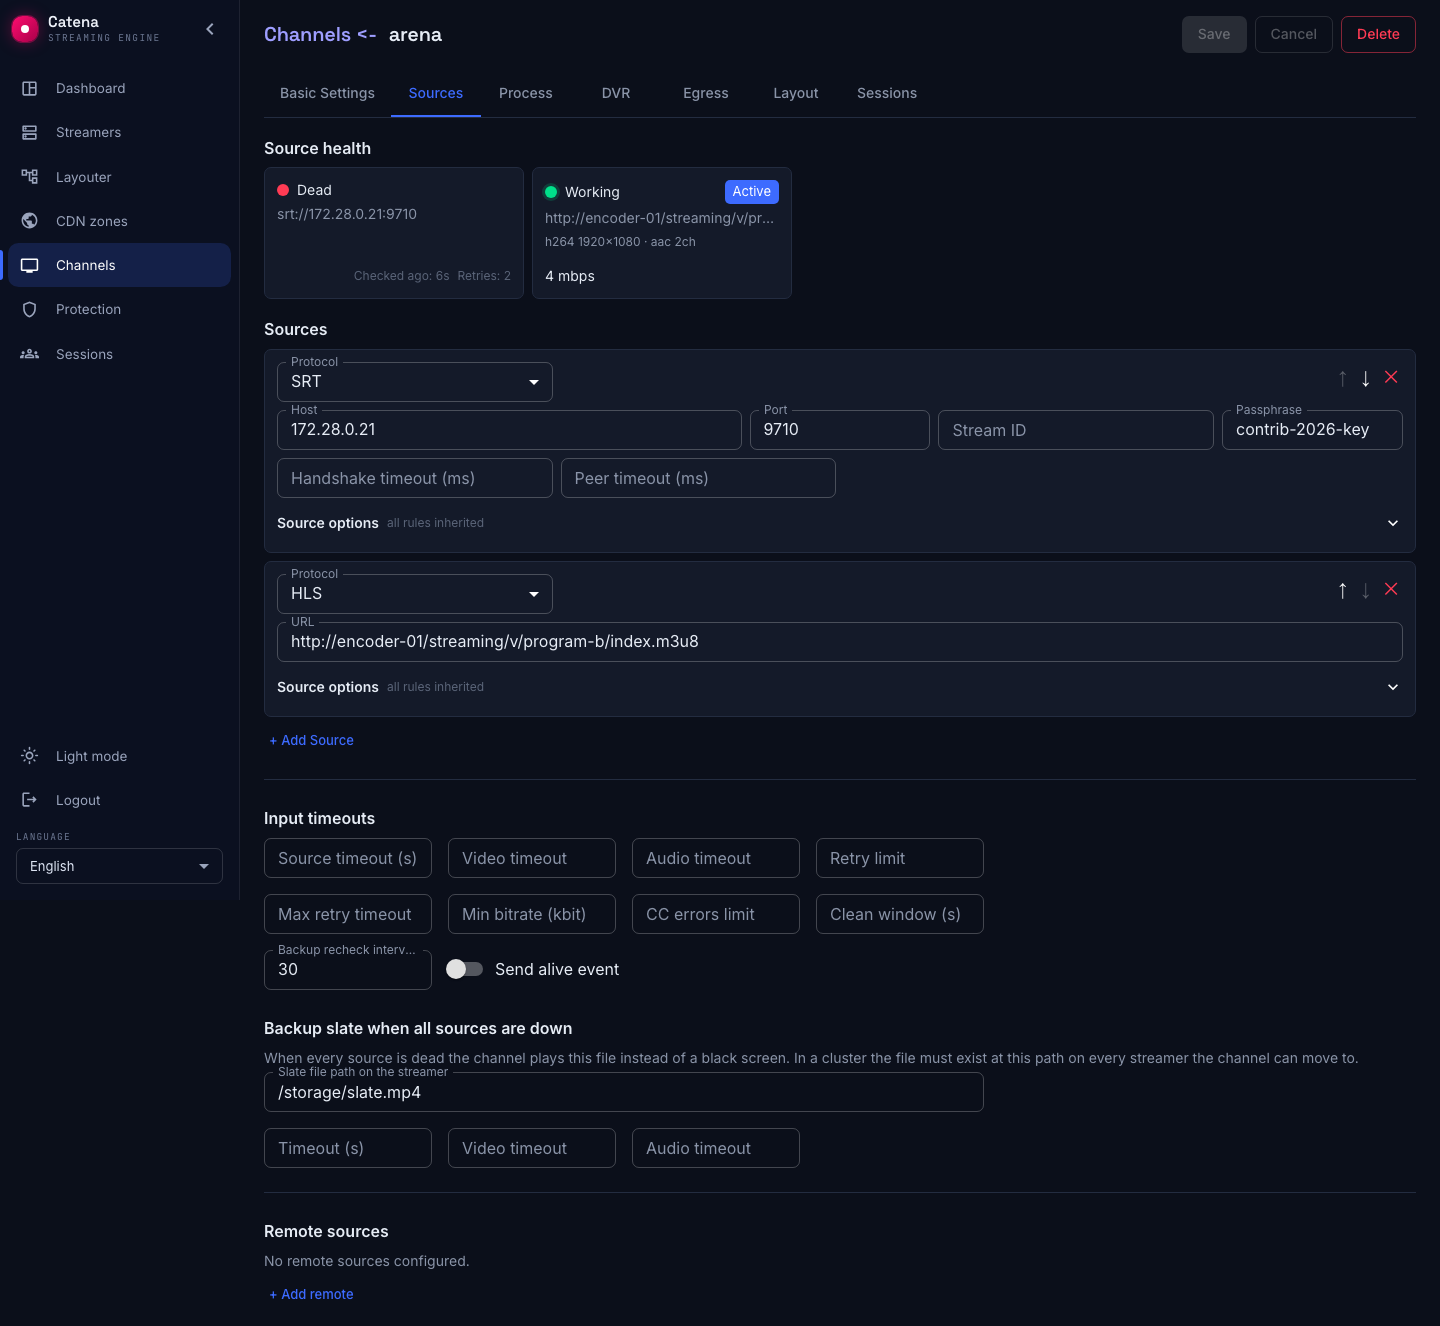Image resolution: width=1440 pixels, height=1326 pixels.
Task: Open the Layouter icon in the sidebar
Action: pos(30,177)
